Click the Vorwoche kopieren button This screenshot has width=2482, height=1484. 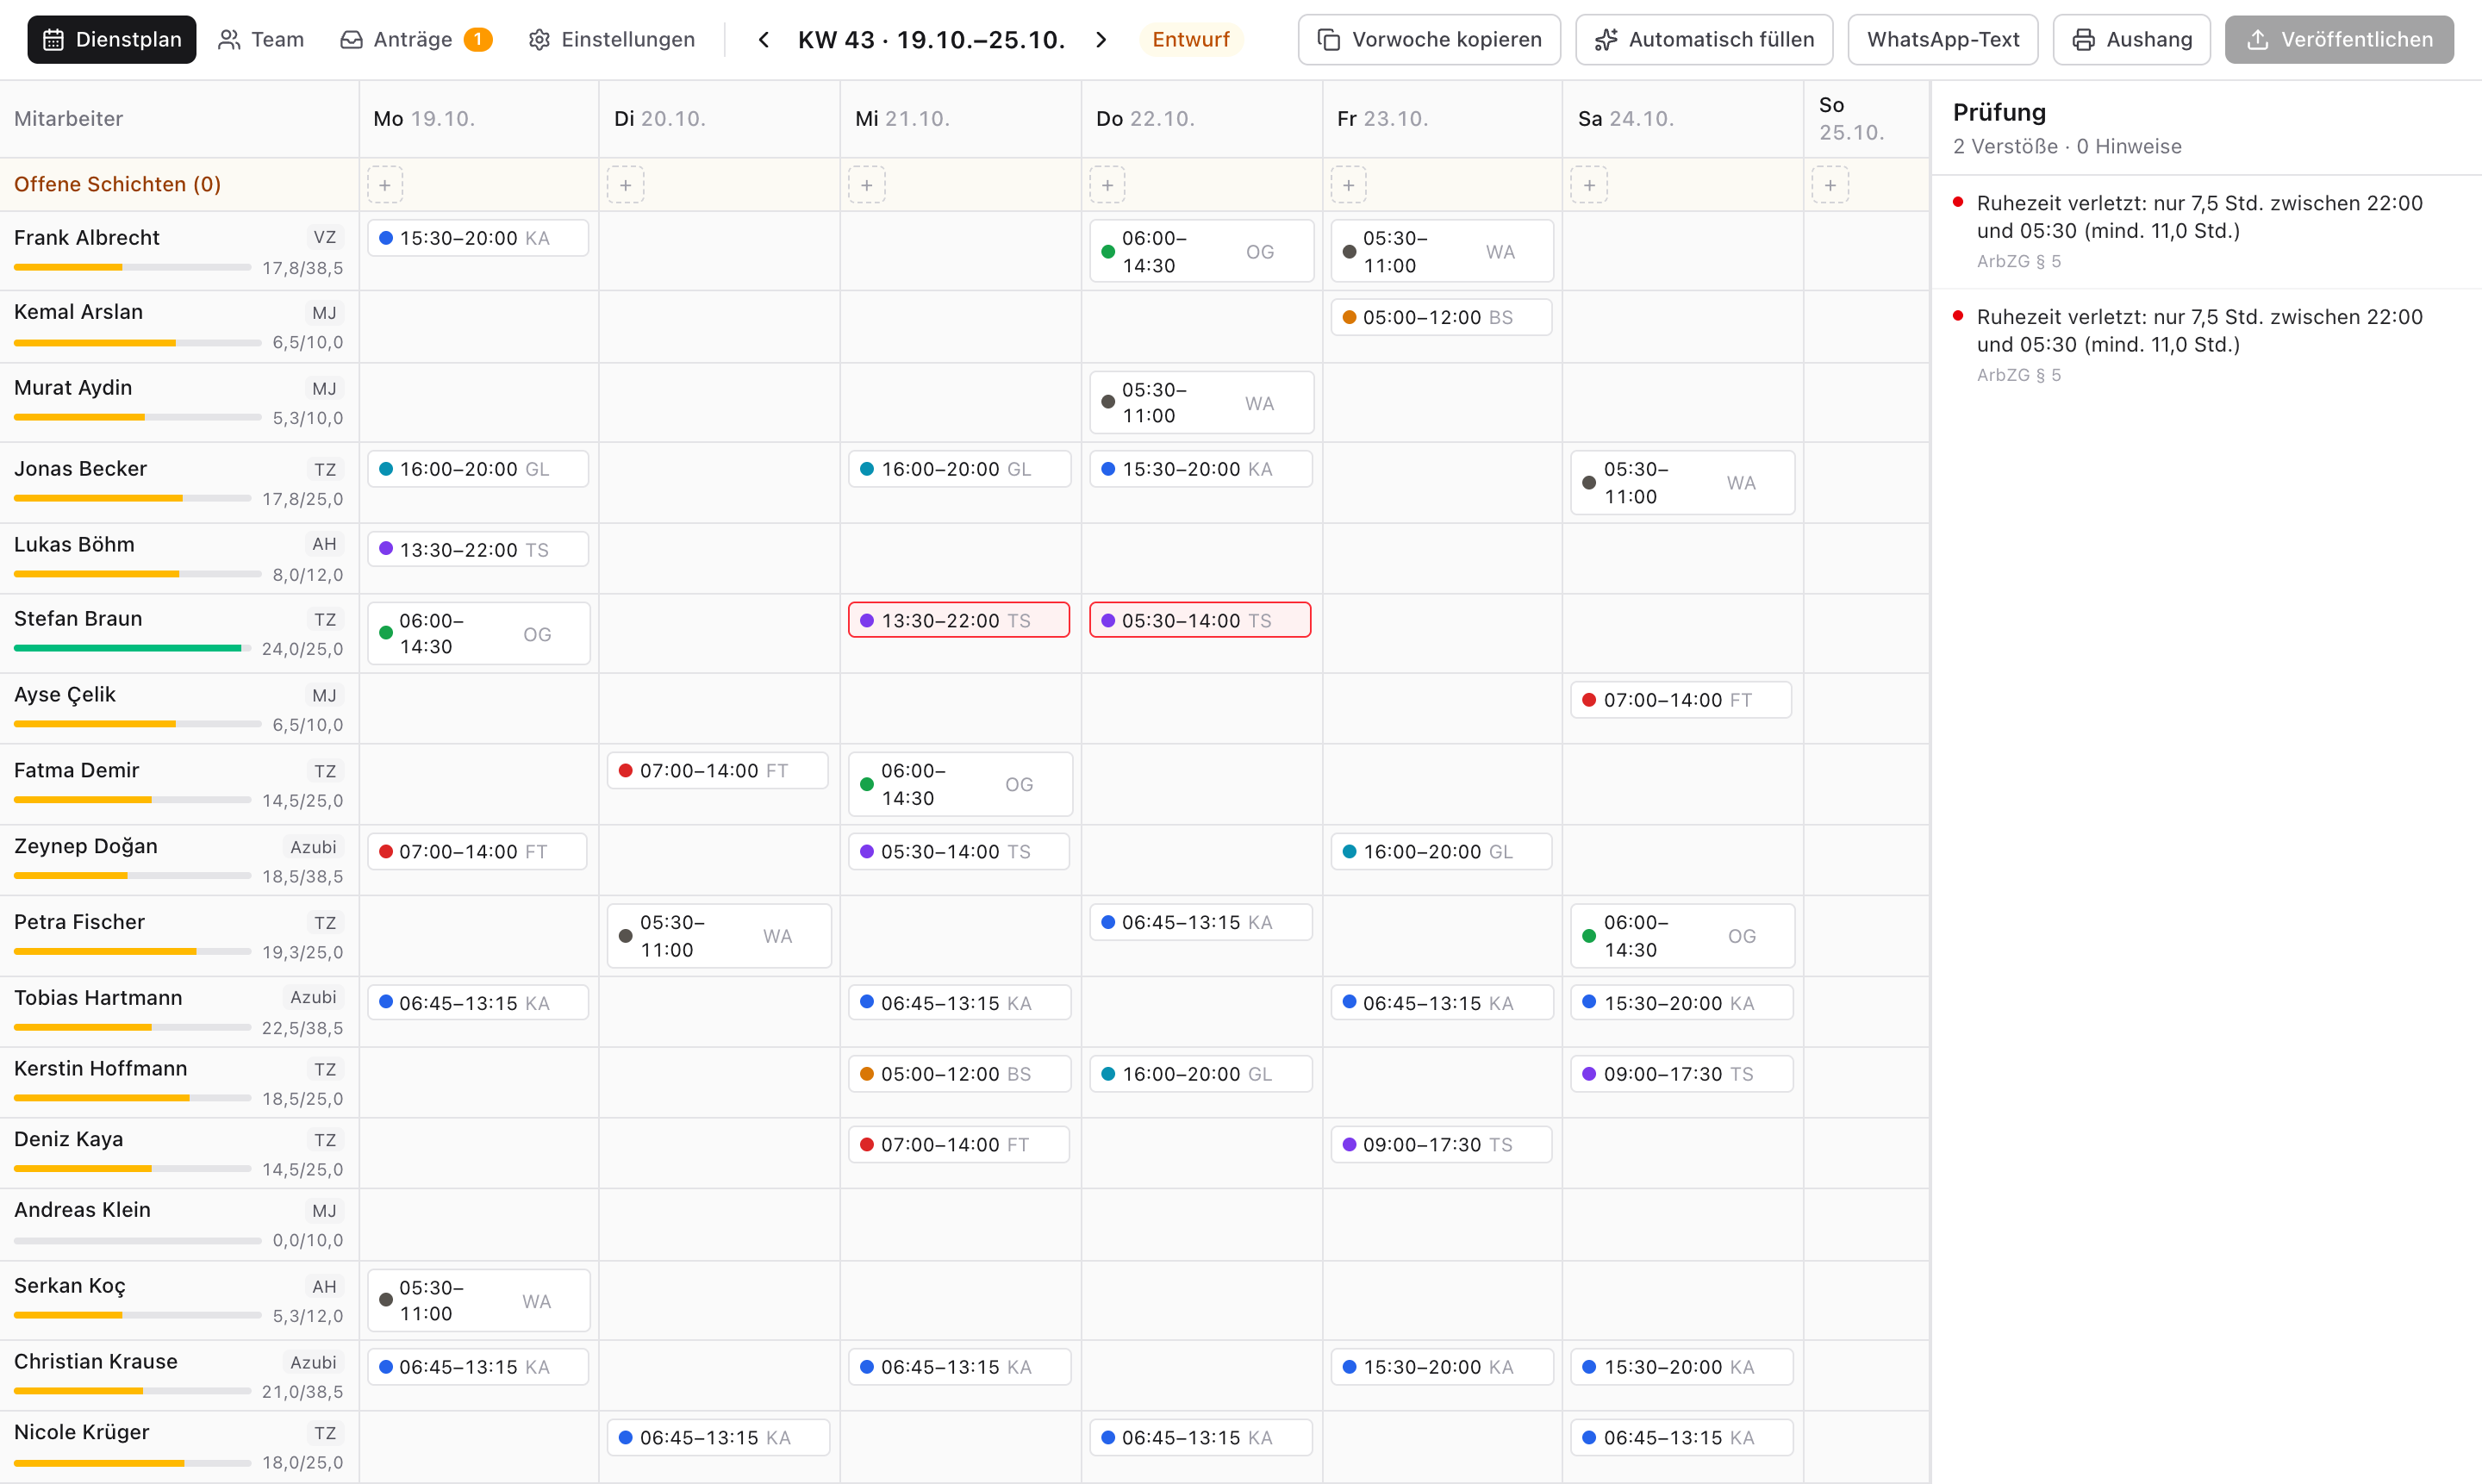[1429, 39]
